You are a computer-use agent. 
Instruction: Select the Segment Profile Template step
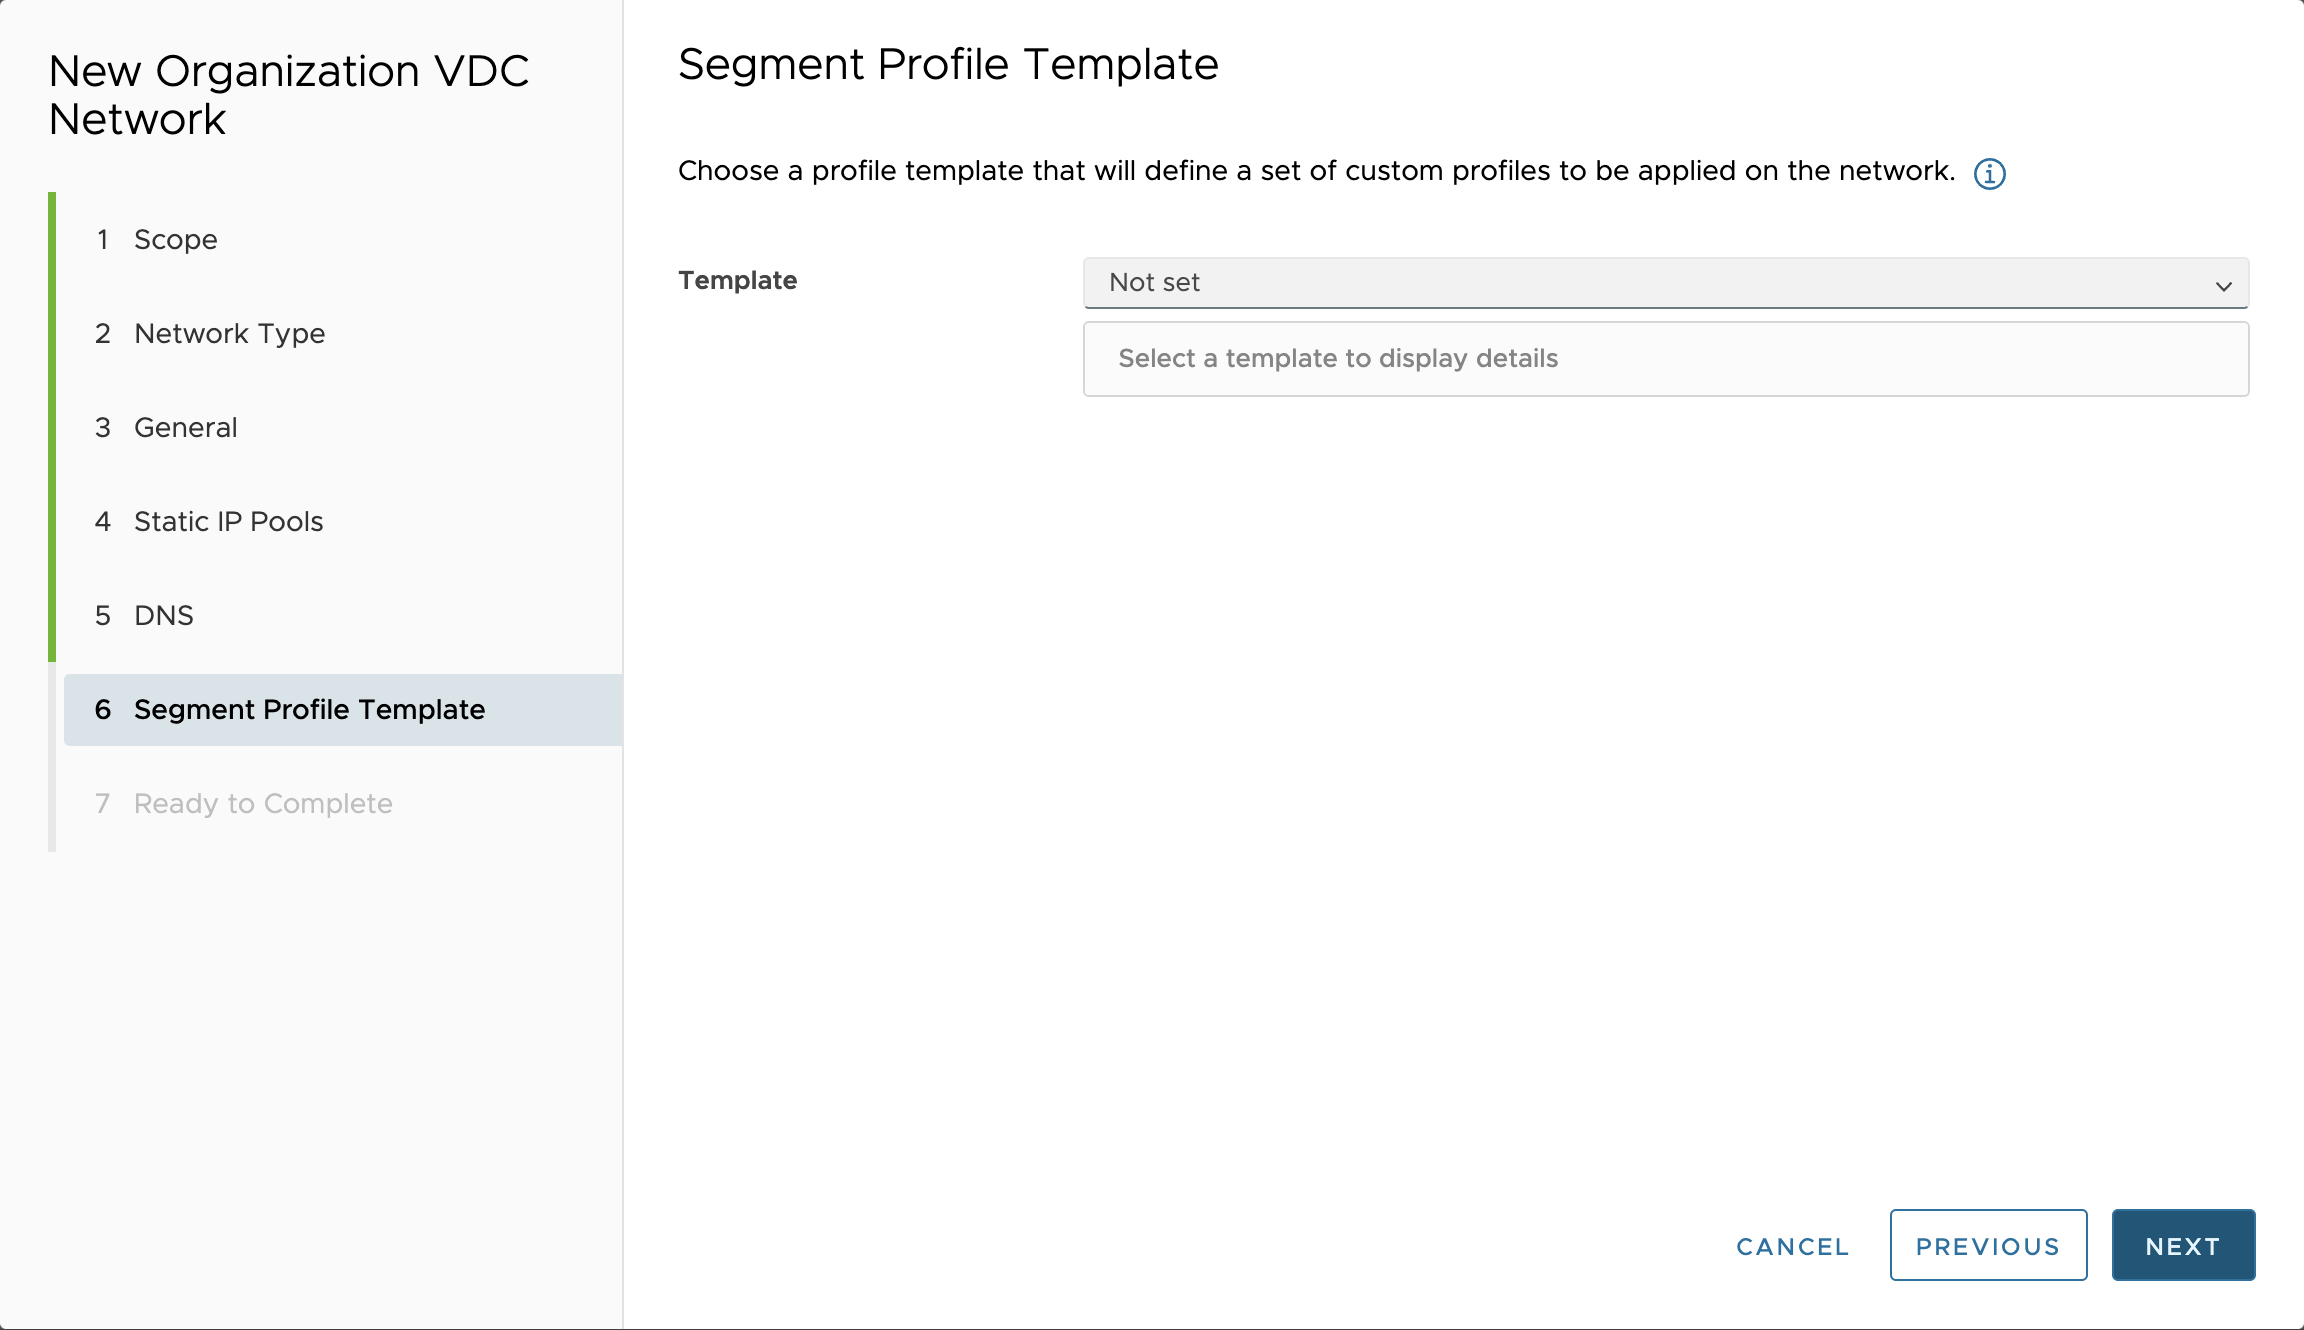309,710
